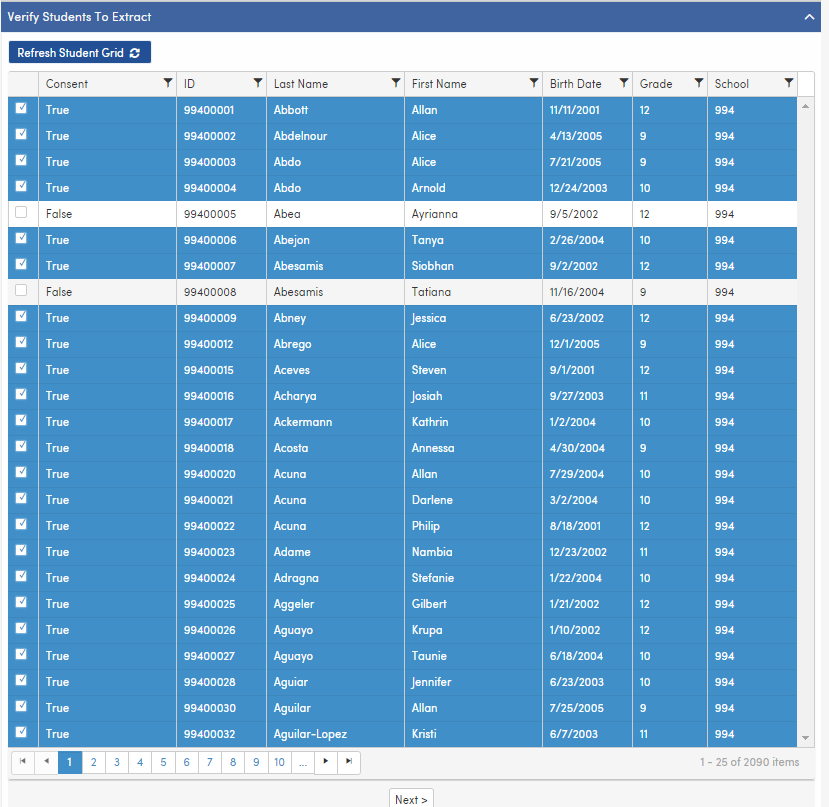Viewport: 829px width, 807px height.
Task: Go to page 5 of the student list
Action: tap(163, 762)
